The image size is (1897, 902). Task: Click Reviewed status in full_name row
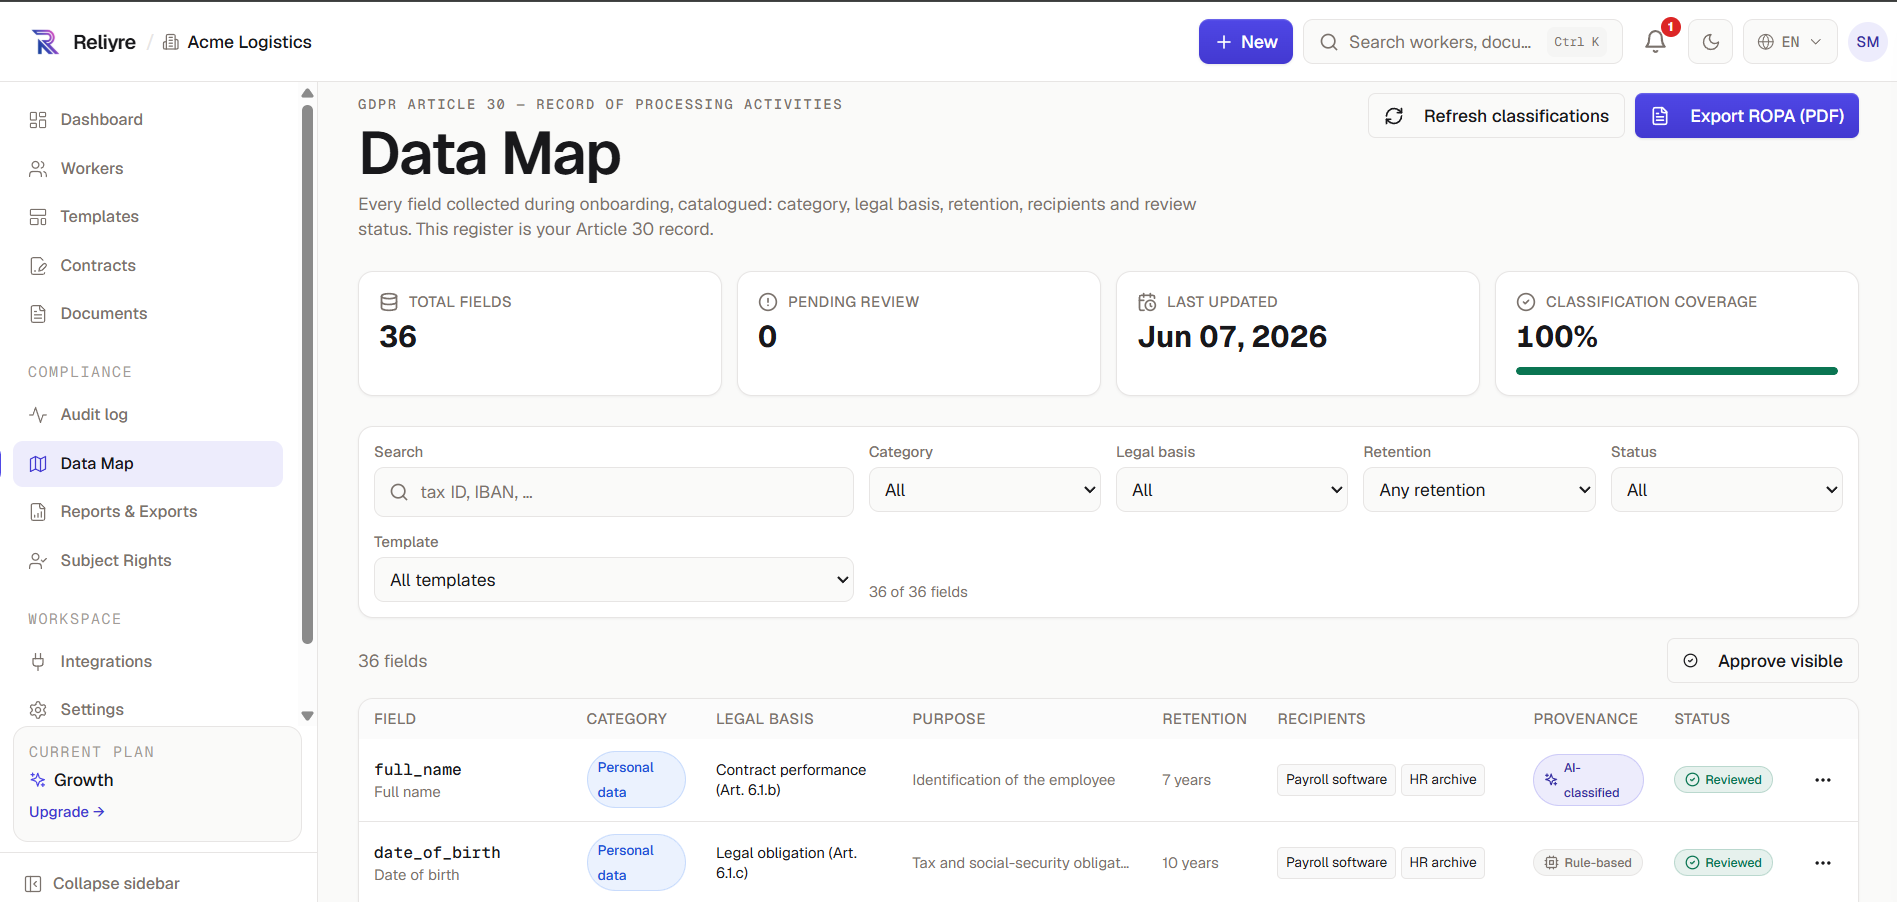tap(1723, 780)
